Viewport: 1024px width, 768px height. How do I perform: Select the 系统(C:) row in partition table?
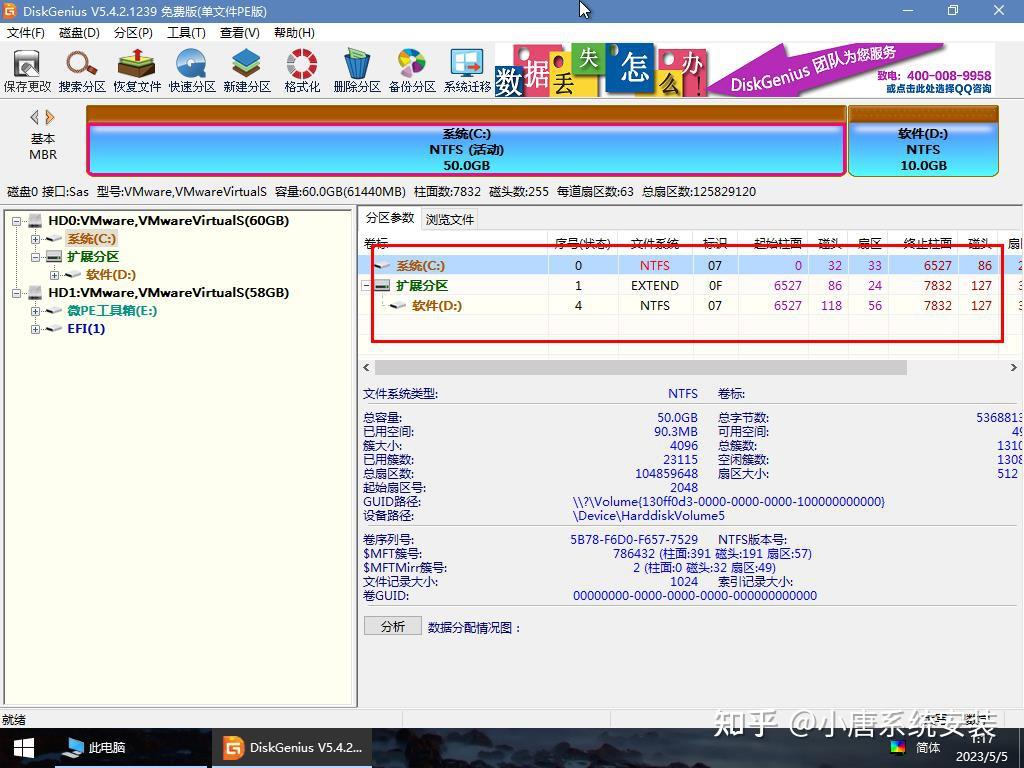tap(690, 265)
